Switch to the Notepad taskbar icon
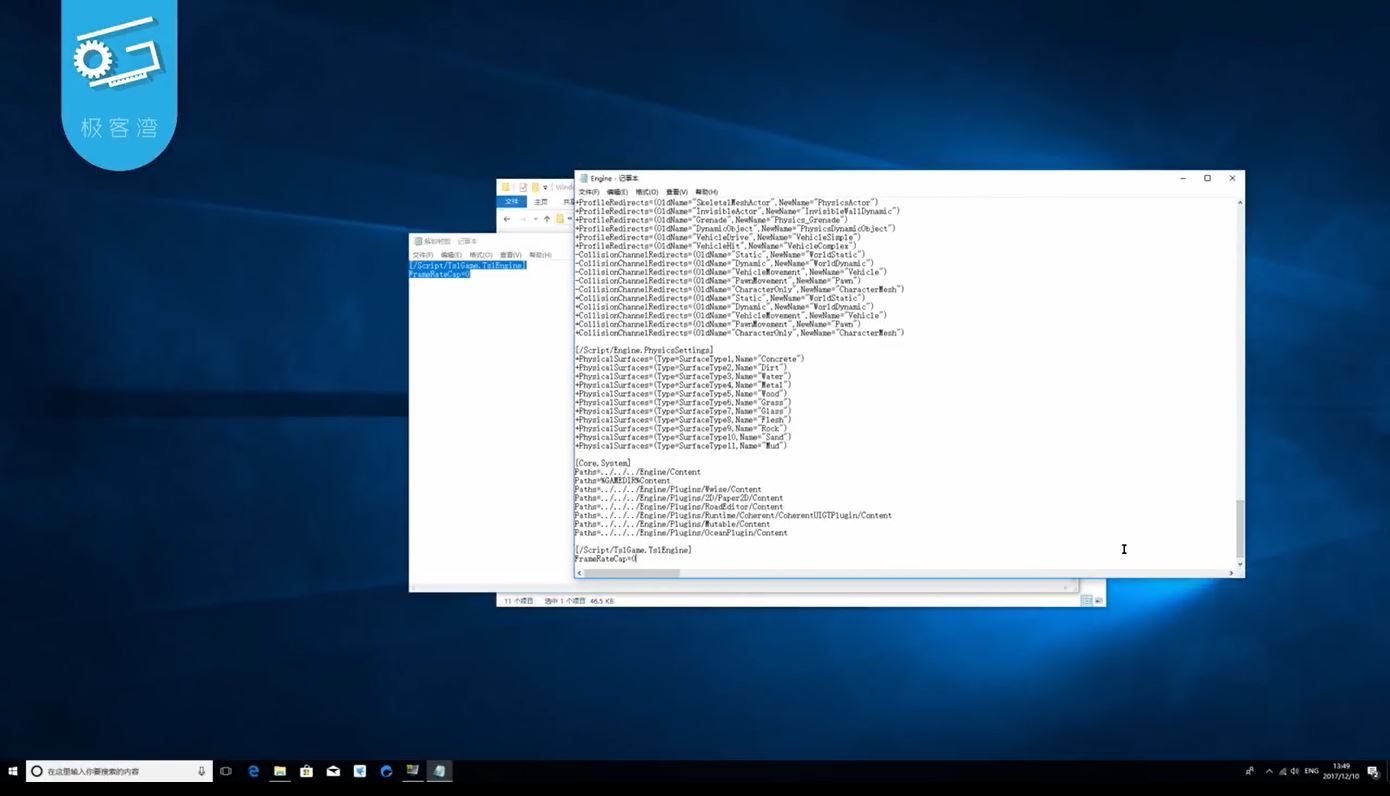Viewport: 1390px width, 796px height. (x=439, y=771)
